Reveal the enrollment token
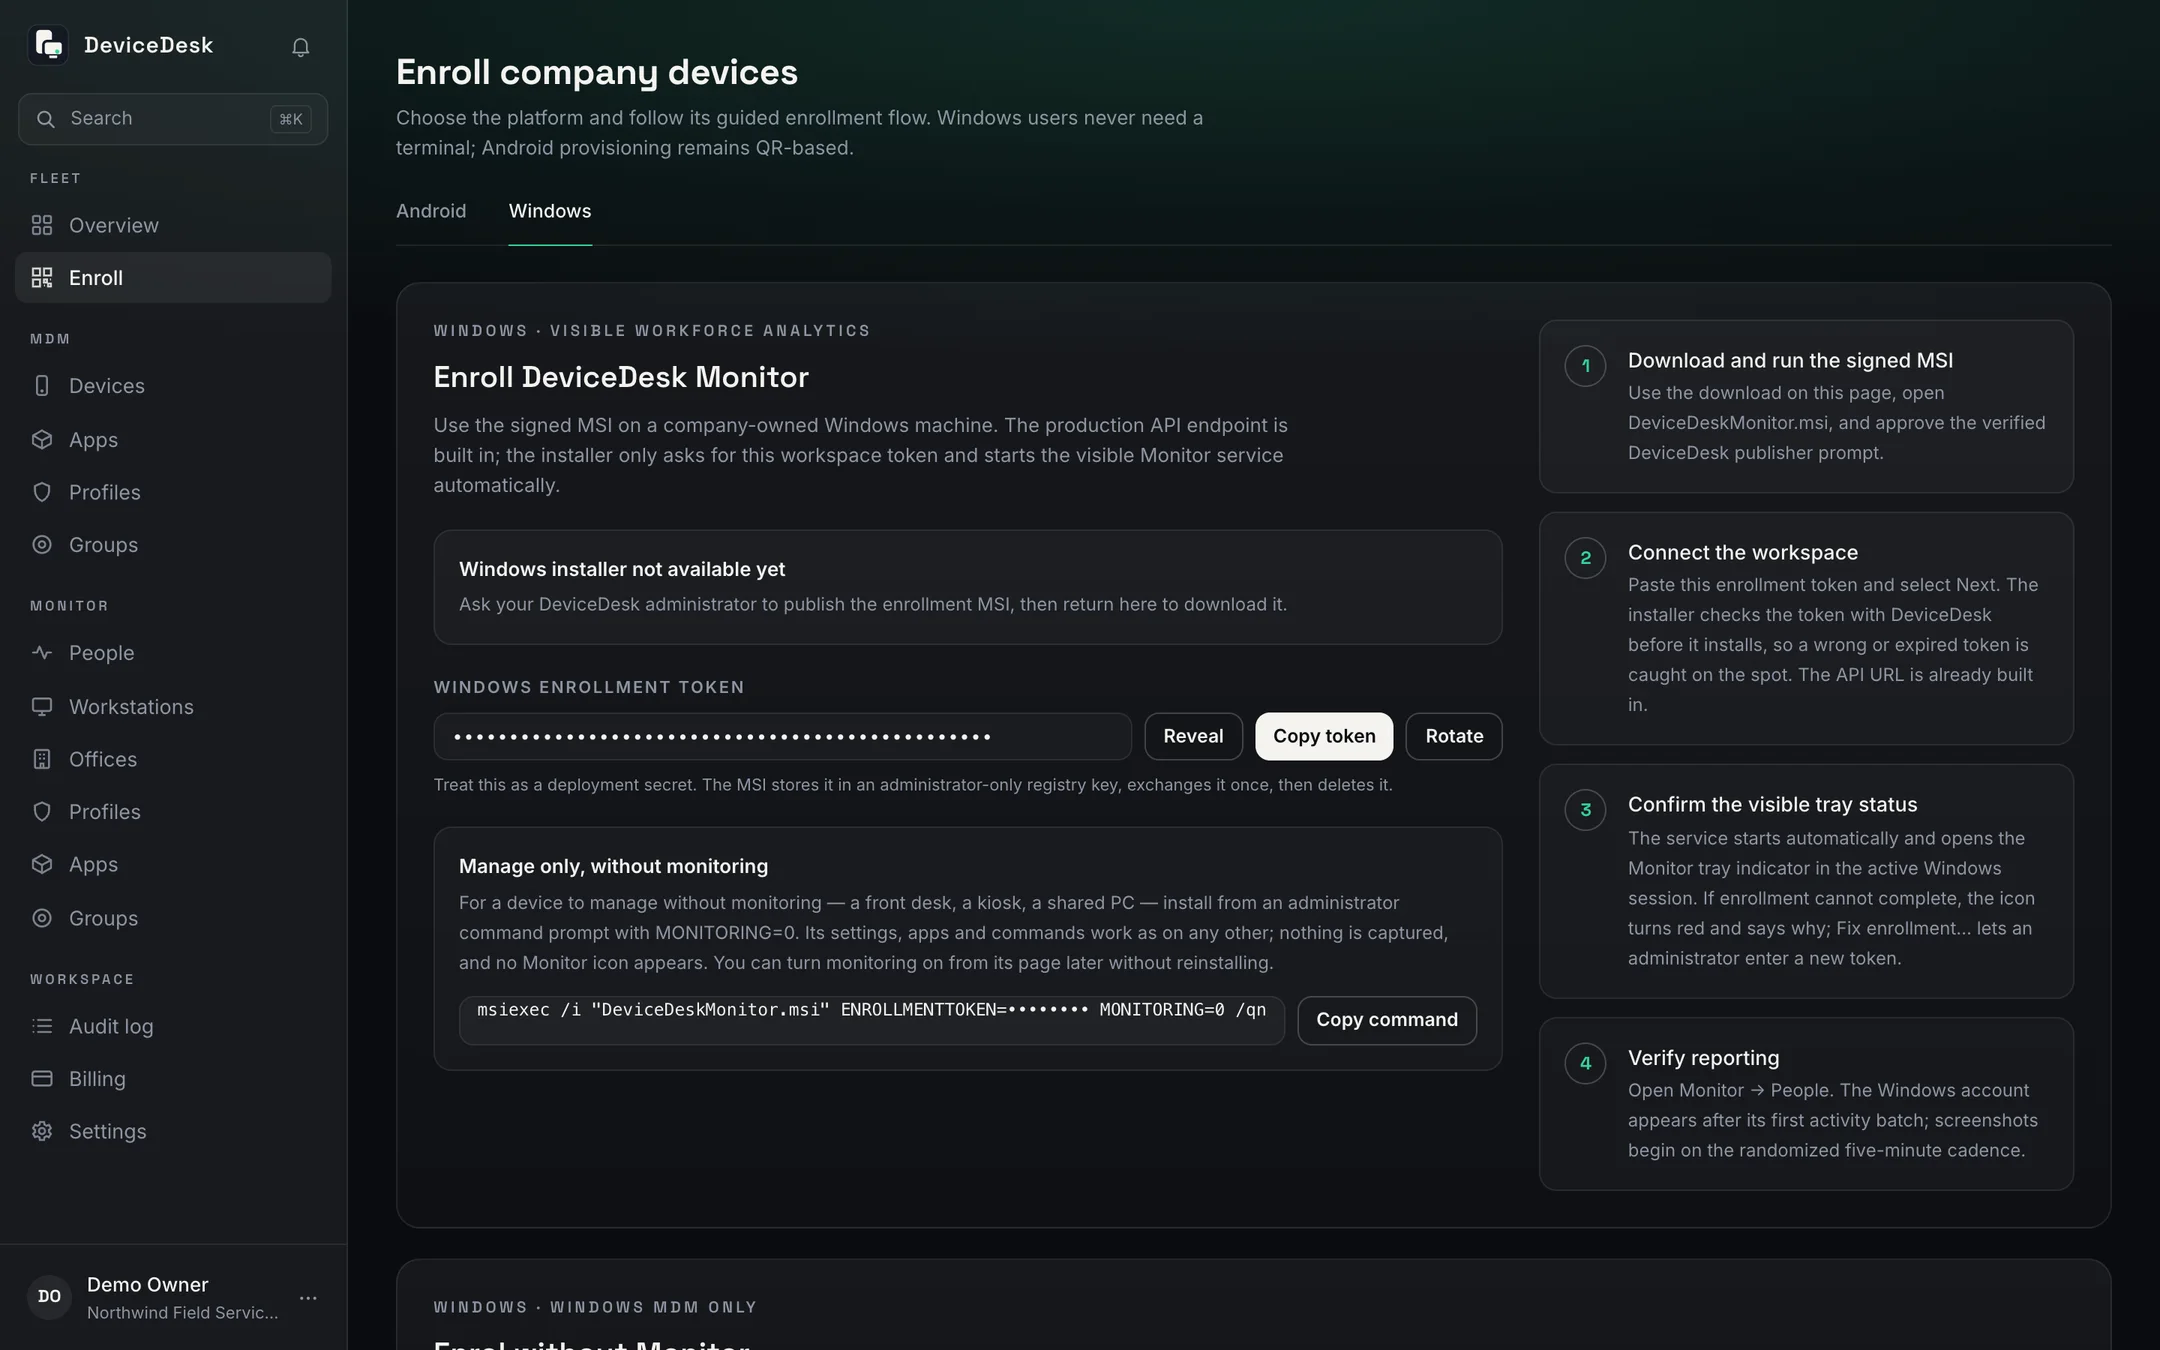The height and width of the screenshot is (1350, 2160). pos(1193,736)
